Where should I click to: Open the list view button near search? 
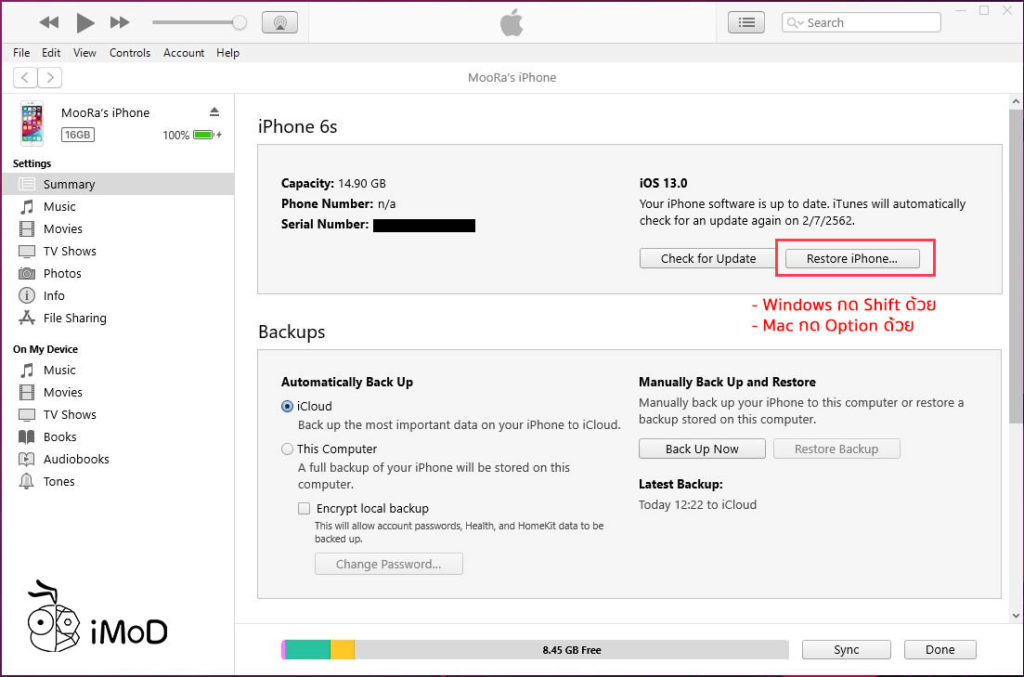pos(746,22)
